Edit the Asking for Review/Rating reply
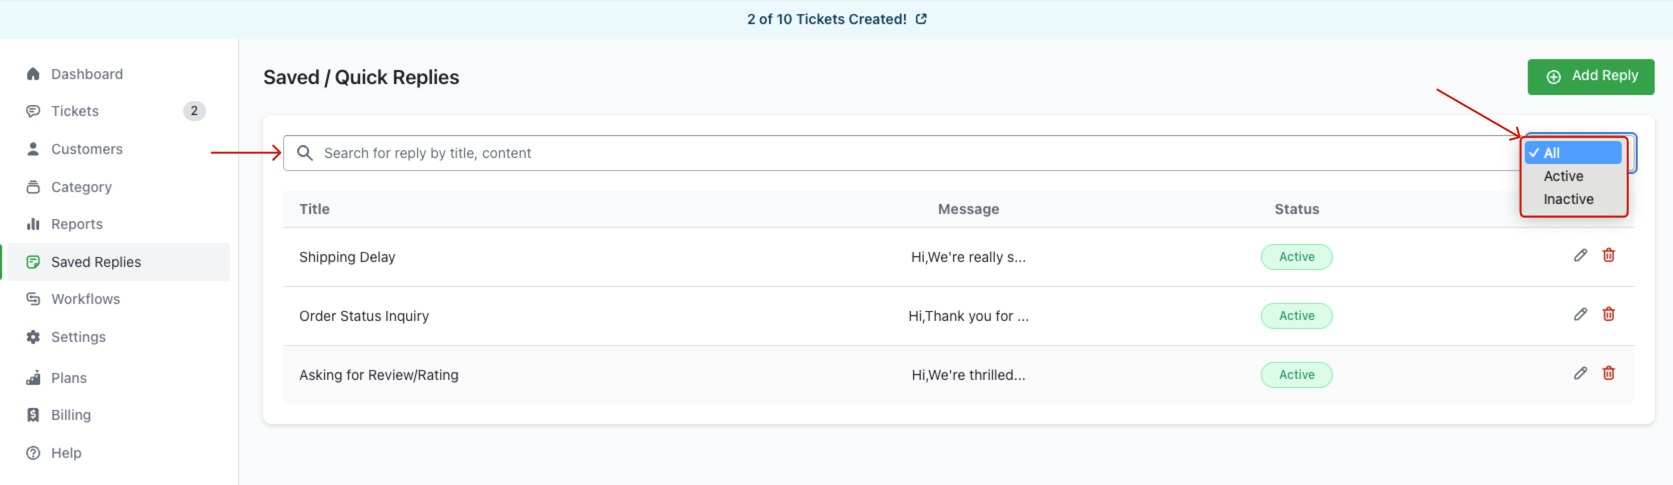The image size is (1673, 485). (1580, 373)
